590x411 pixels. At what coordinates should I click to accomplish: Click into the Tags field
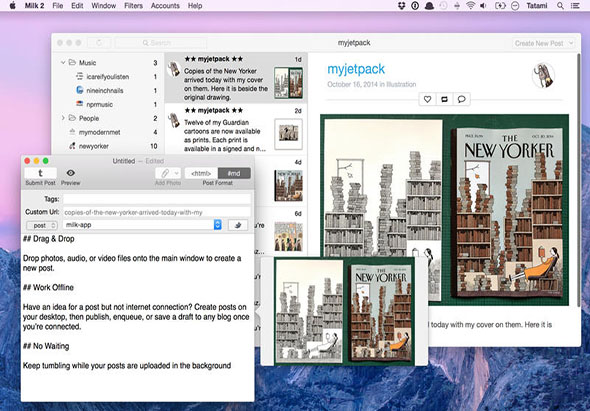(157, 199)
